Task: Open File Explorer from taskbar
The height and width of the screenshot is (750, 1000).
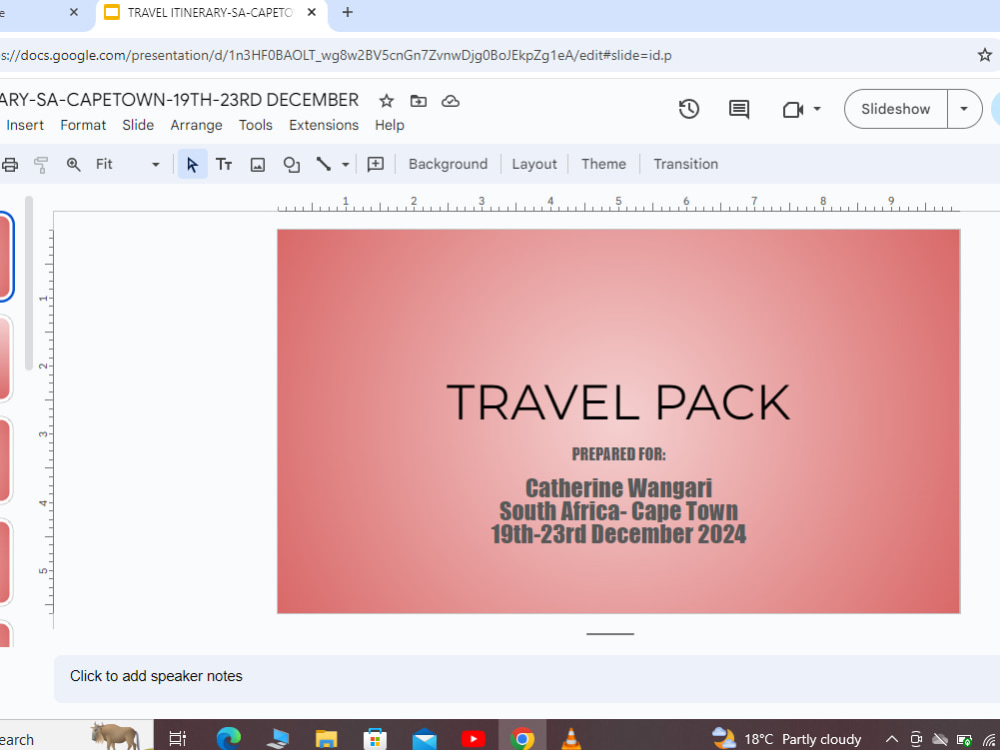Action: click(x=326, y=739)
